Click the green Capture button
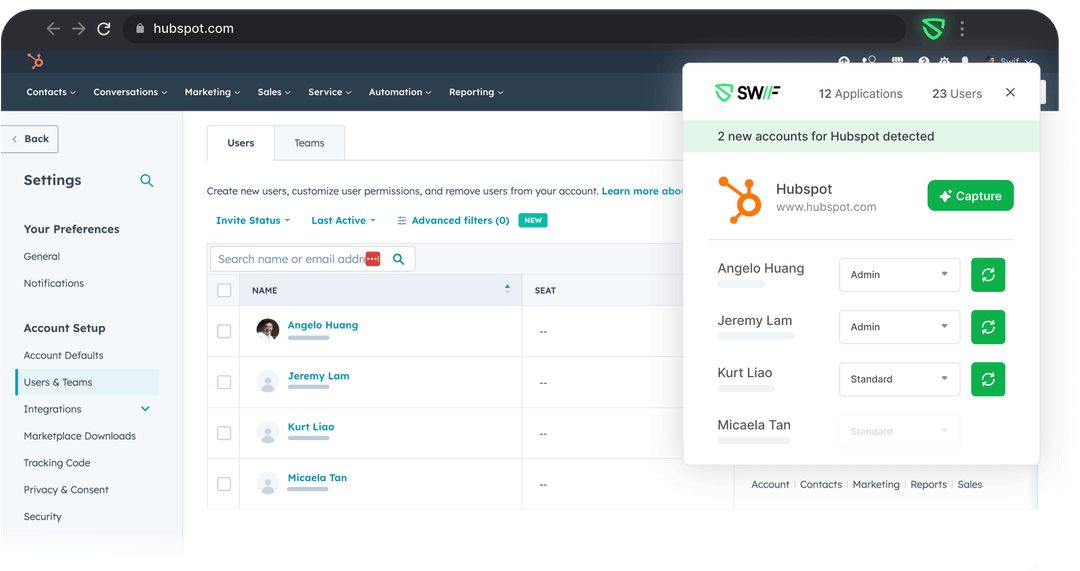Image resolution: width=1080 pixels, height=571 pixels. pyautogui.click(x=970, y=196)
